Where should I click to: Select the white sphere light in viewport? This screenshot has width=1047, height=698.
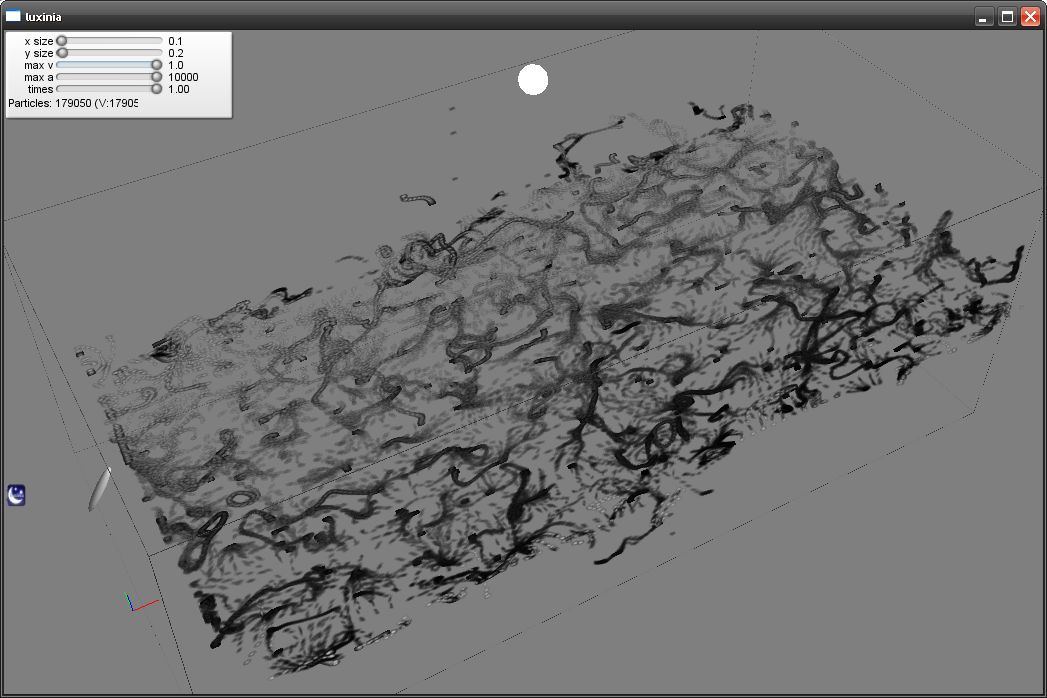pos(533,80)
